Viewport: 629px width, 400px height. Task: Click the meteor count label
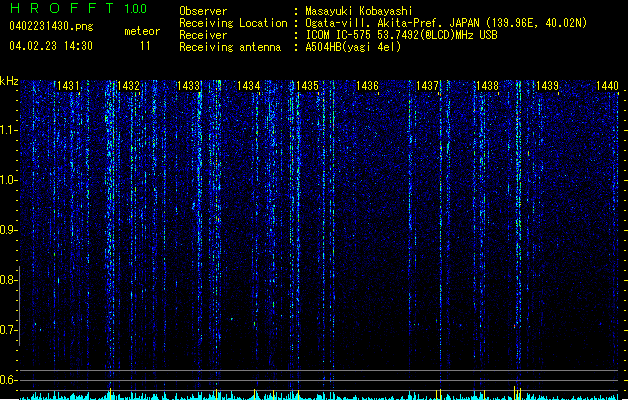point(142,31)
